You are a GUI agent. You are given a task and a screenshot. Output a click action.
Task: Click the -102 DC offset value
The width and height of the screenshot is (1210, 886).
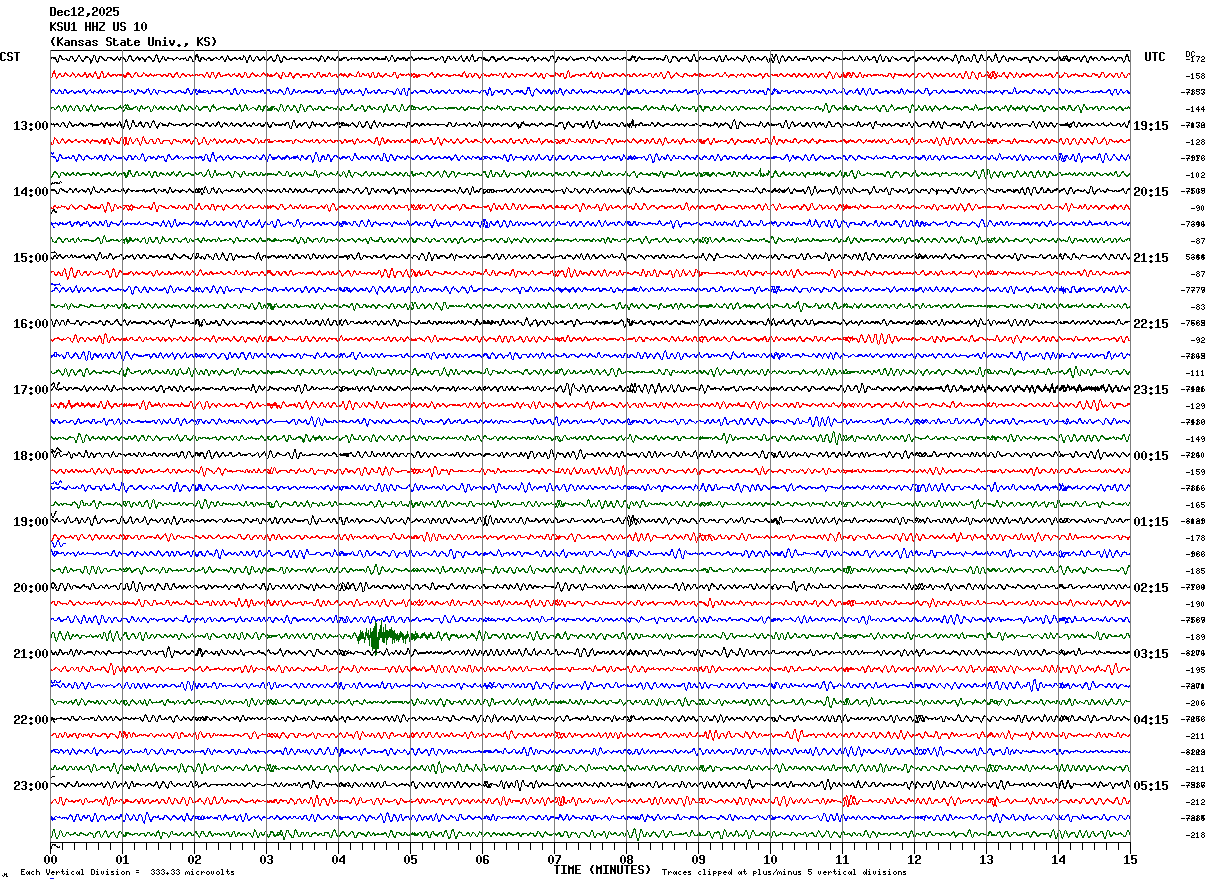(x=1195, y=175)
